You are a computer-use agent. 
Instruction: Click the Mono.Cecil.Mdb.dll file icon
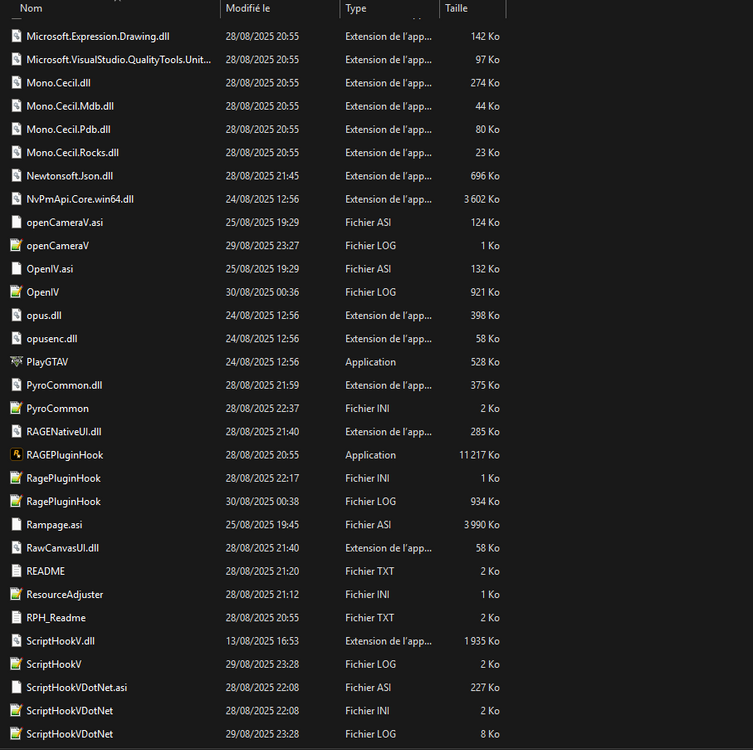pos(16,106)
